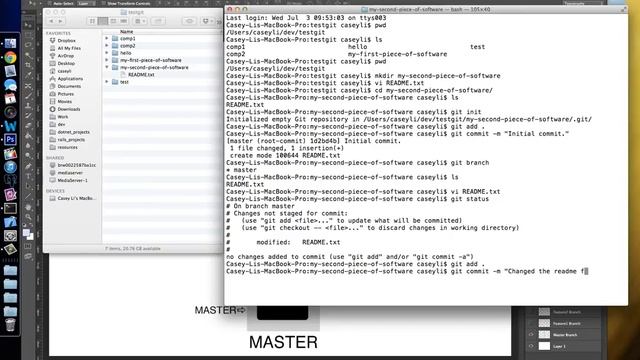Switch Finder to Cover Flow view
640x360 pixels.
pyautogui.click(x=124, y=21)
